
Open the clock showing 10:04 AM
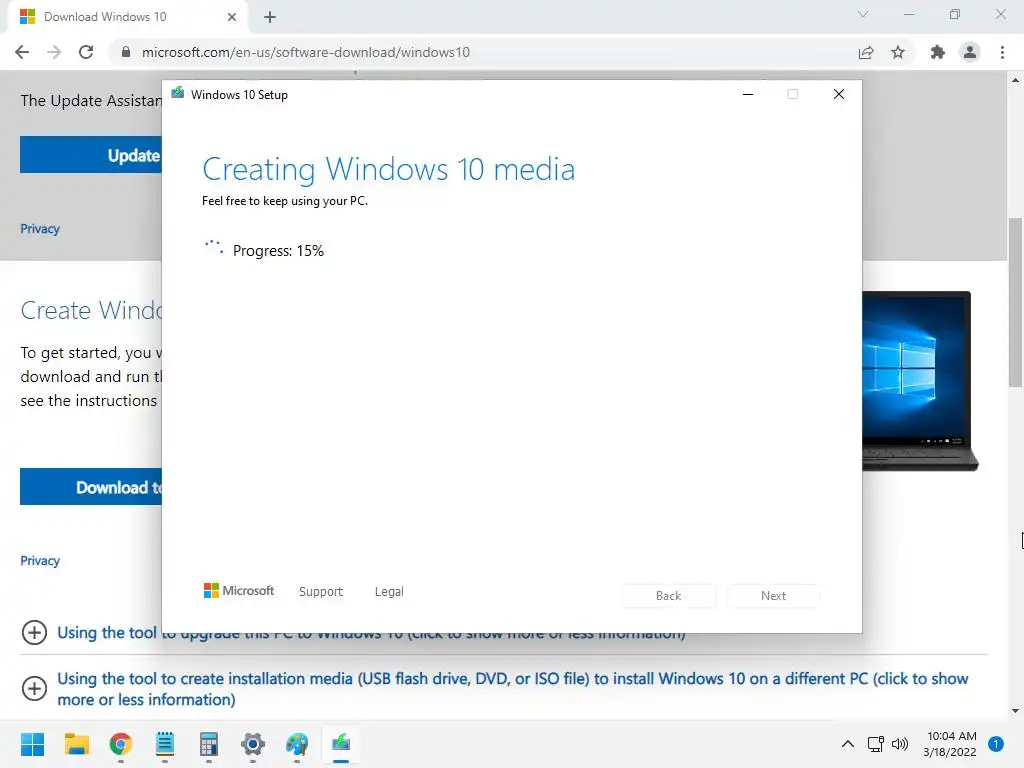click(x=951, y=744)
